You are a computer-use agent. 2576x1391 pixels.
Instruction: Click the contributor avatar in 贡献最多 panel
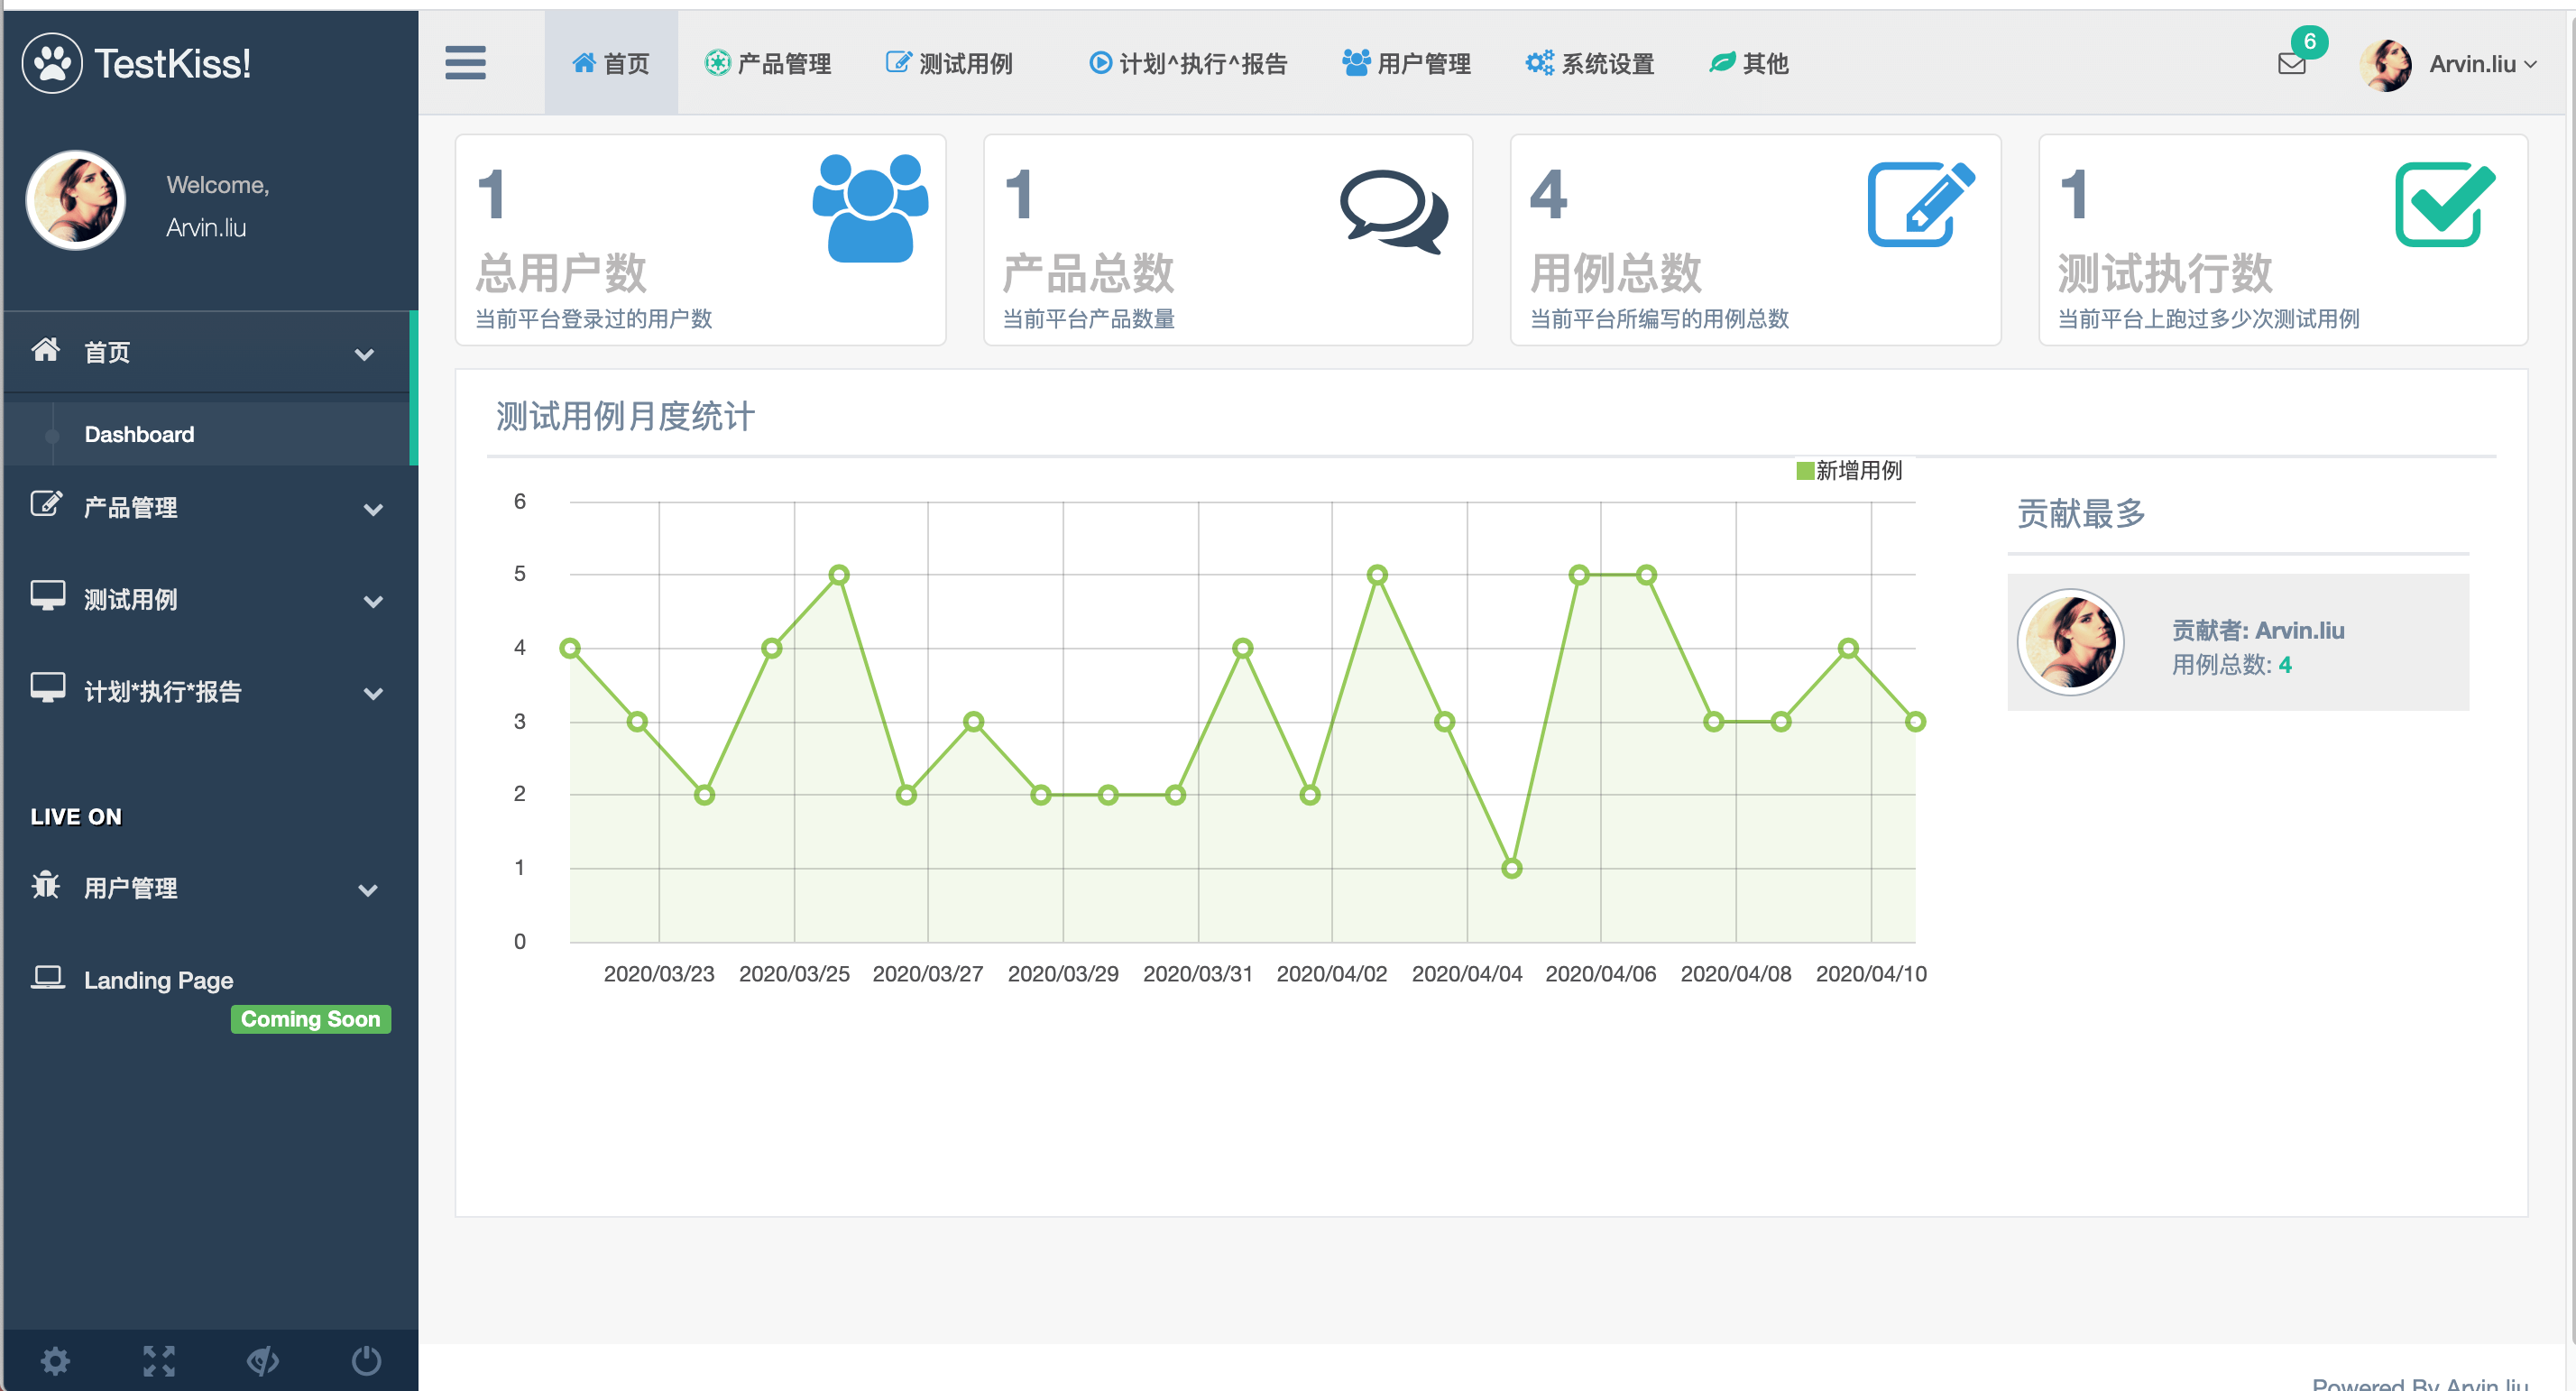(2069, 642)
